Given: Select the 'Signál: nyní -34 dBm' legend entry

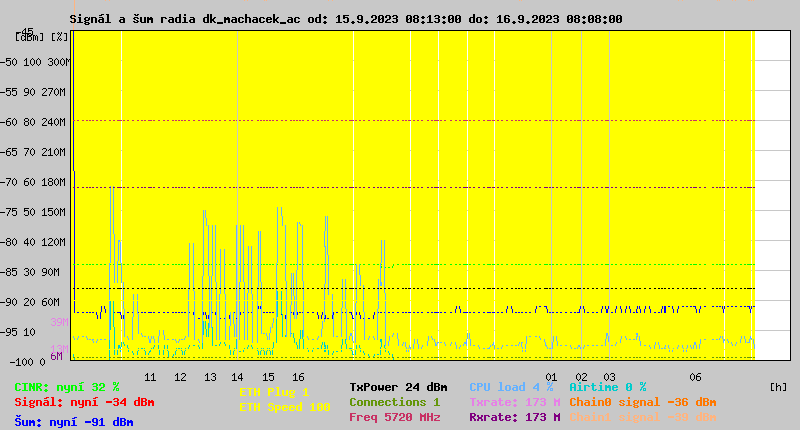Looking at the screenshot, I should [84, 402].
